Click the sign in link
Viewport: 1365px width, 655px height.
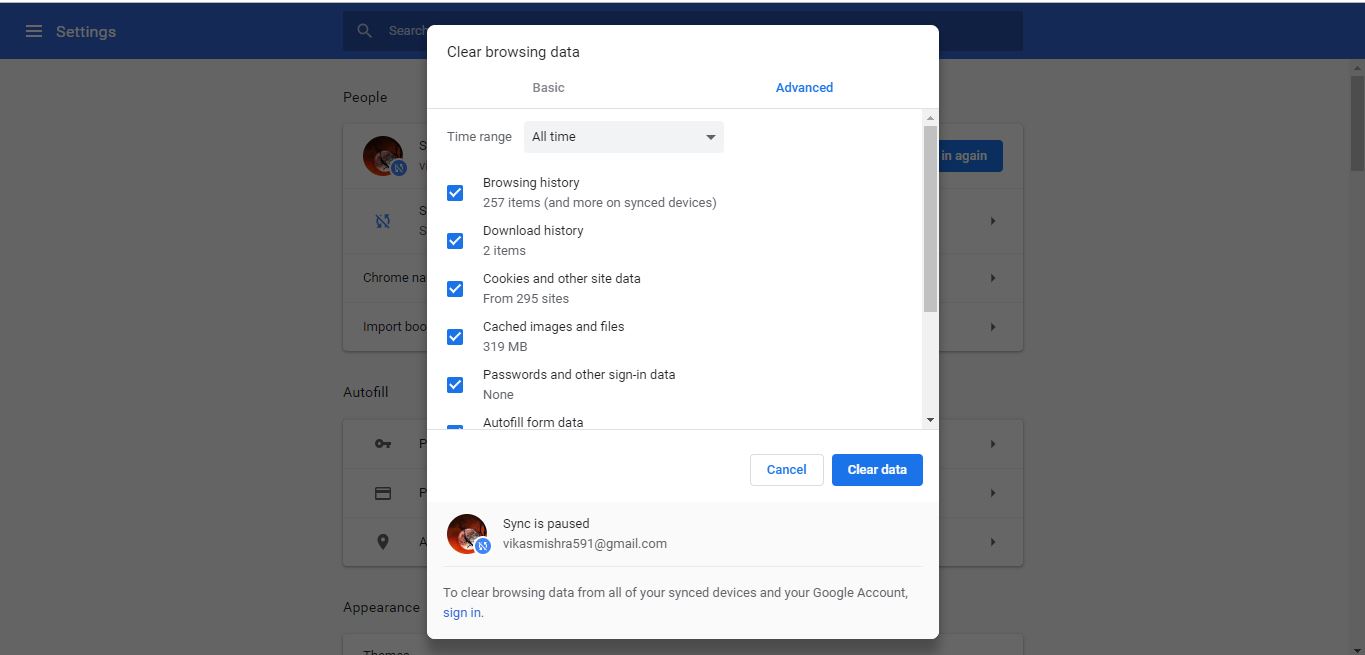[462, 613]
